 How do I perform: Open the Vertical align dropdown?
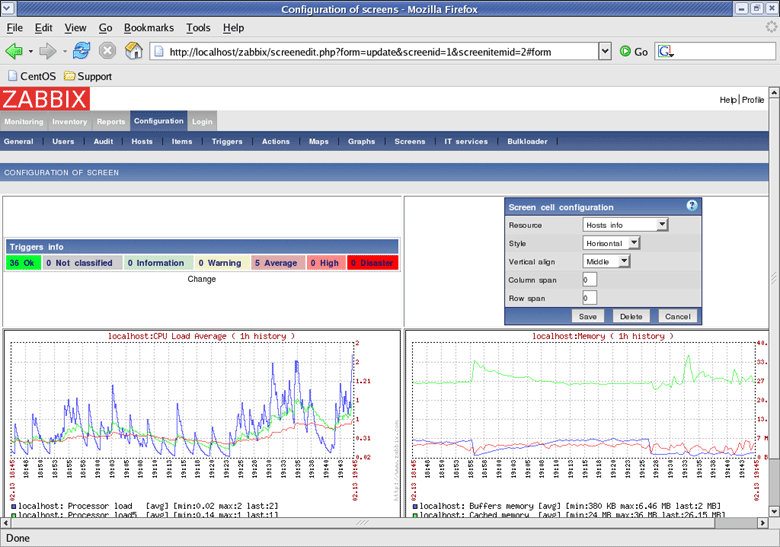pos(607,261)
